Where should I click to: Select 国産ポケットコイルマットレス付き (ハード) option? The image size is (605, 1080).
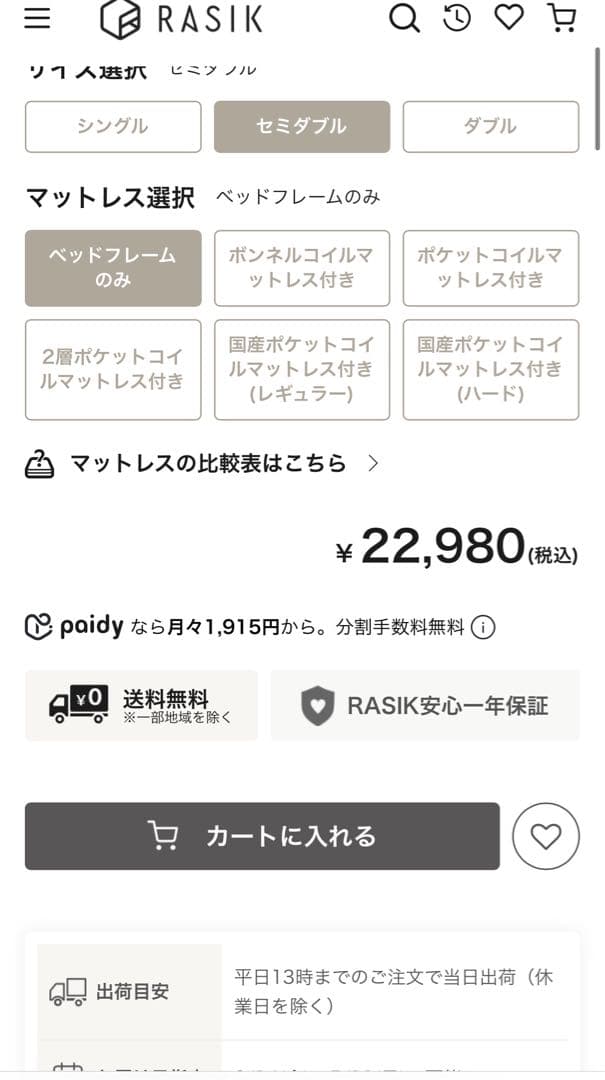click(x=490, y=369)
